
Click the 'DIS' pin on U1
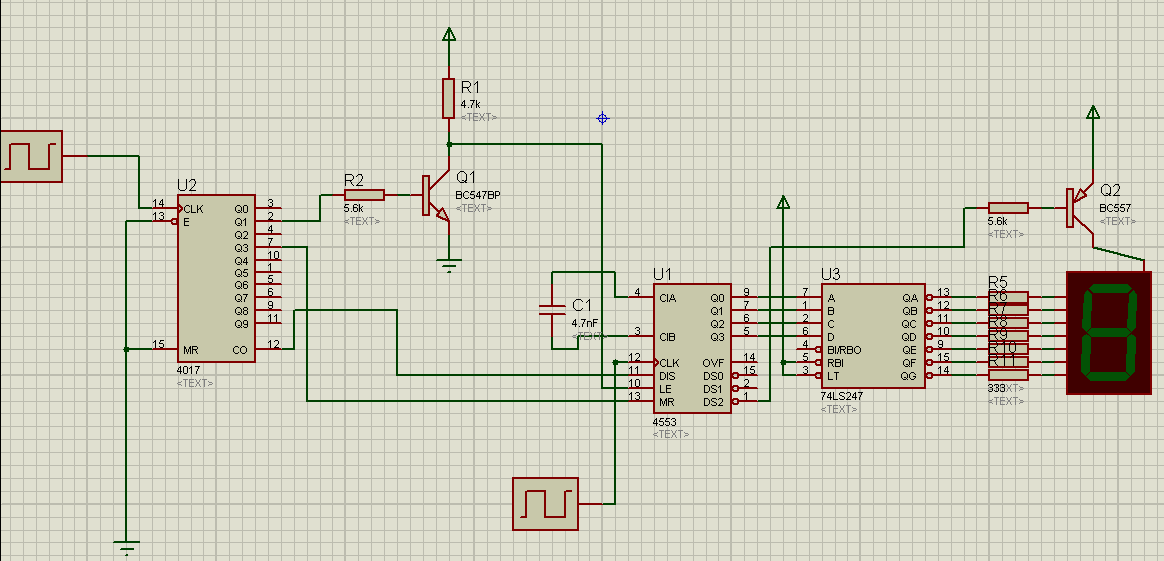coord(667,375)
